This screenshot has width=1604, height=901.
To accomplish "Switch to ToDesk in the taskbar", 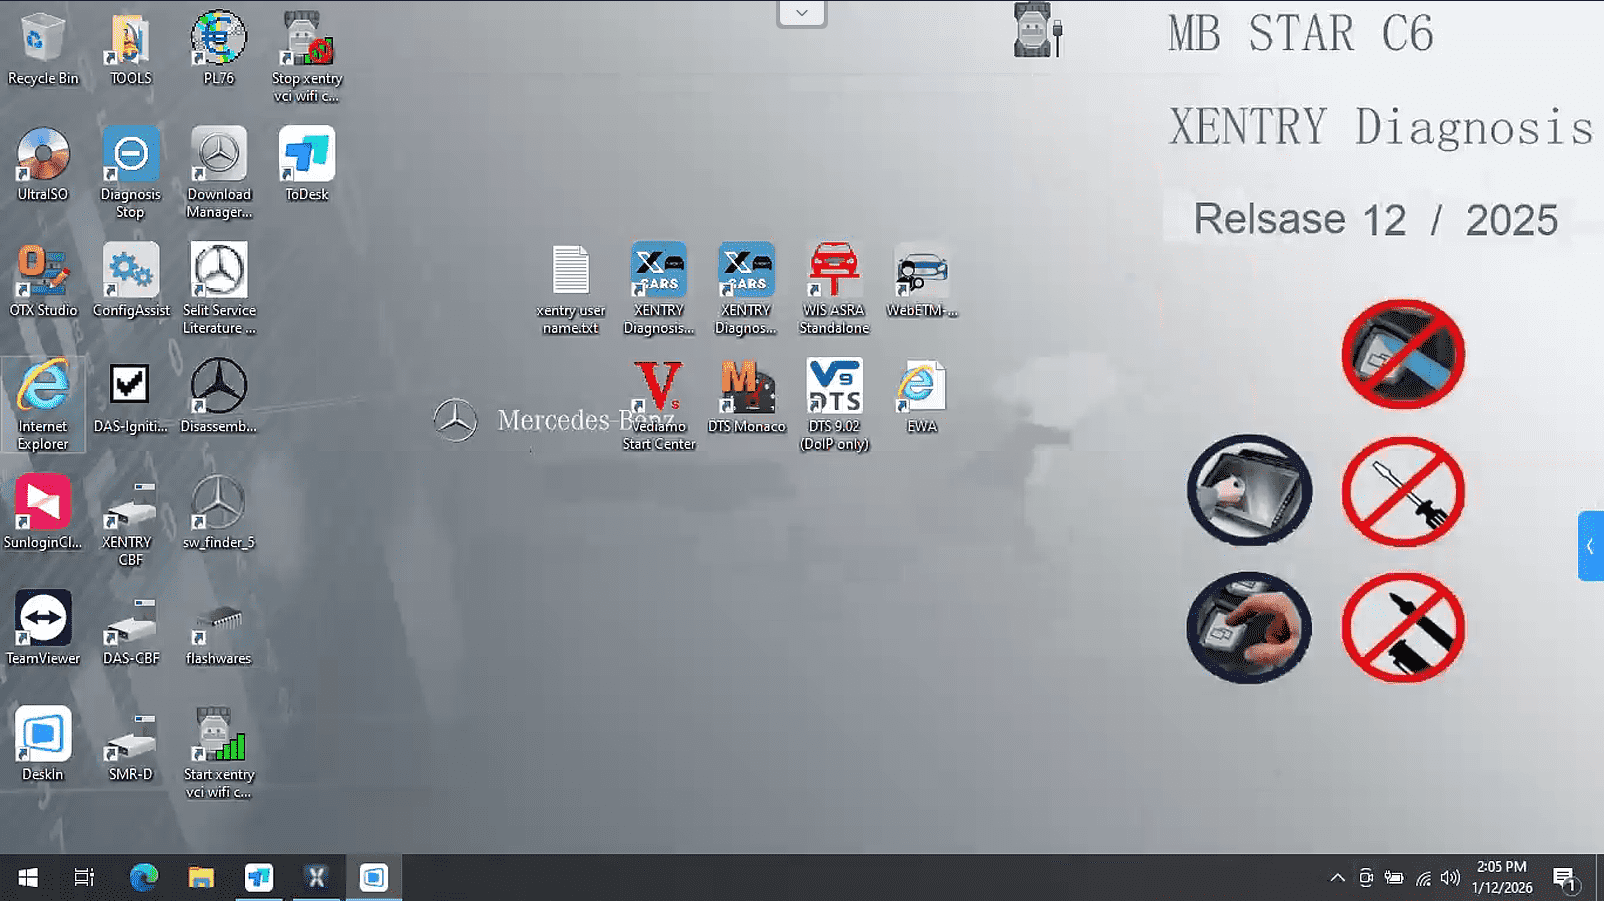I will pos(259,878).
